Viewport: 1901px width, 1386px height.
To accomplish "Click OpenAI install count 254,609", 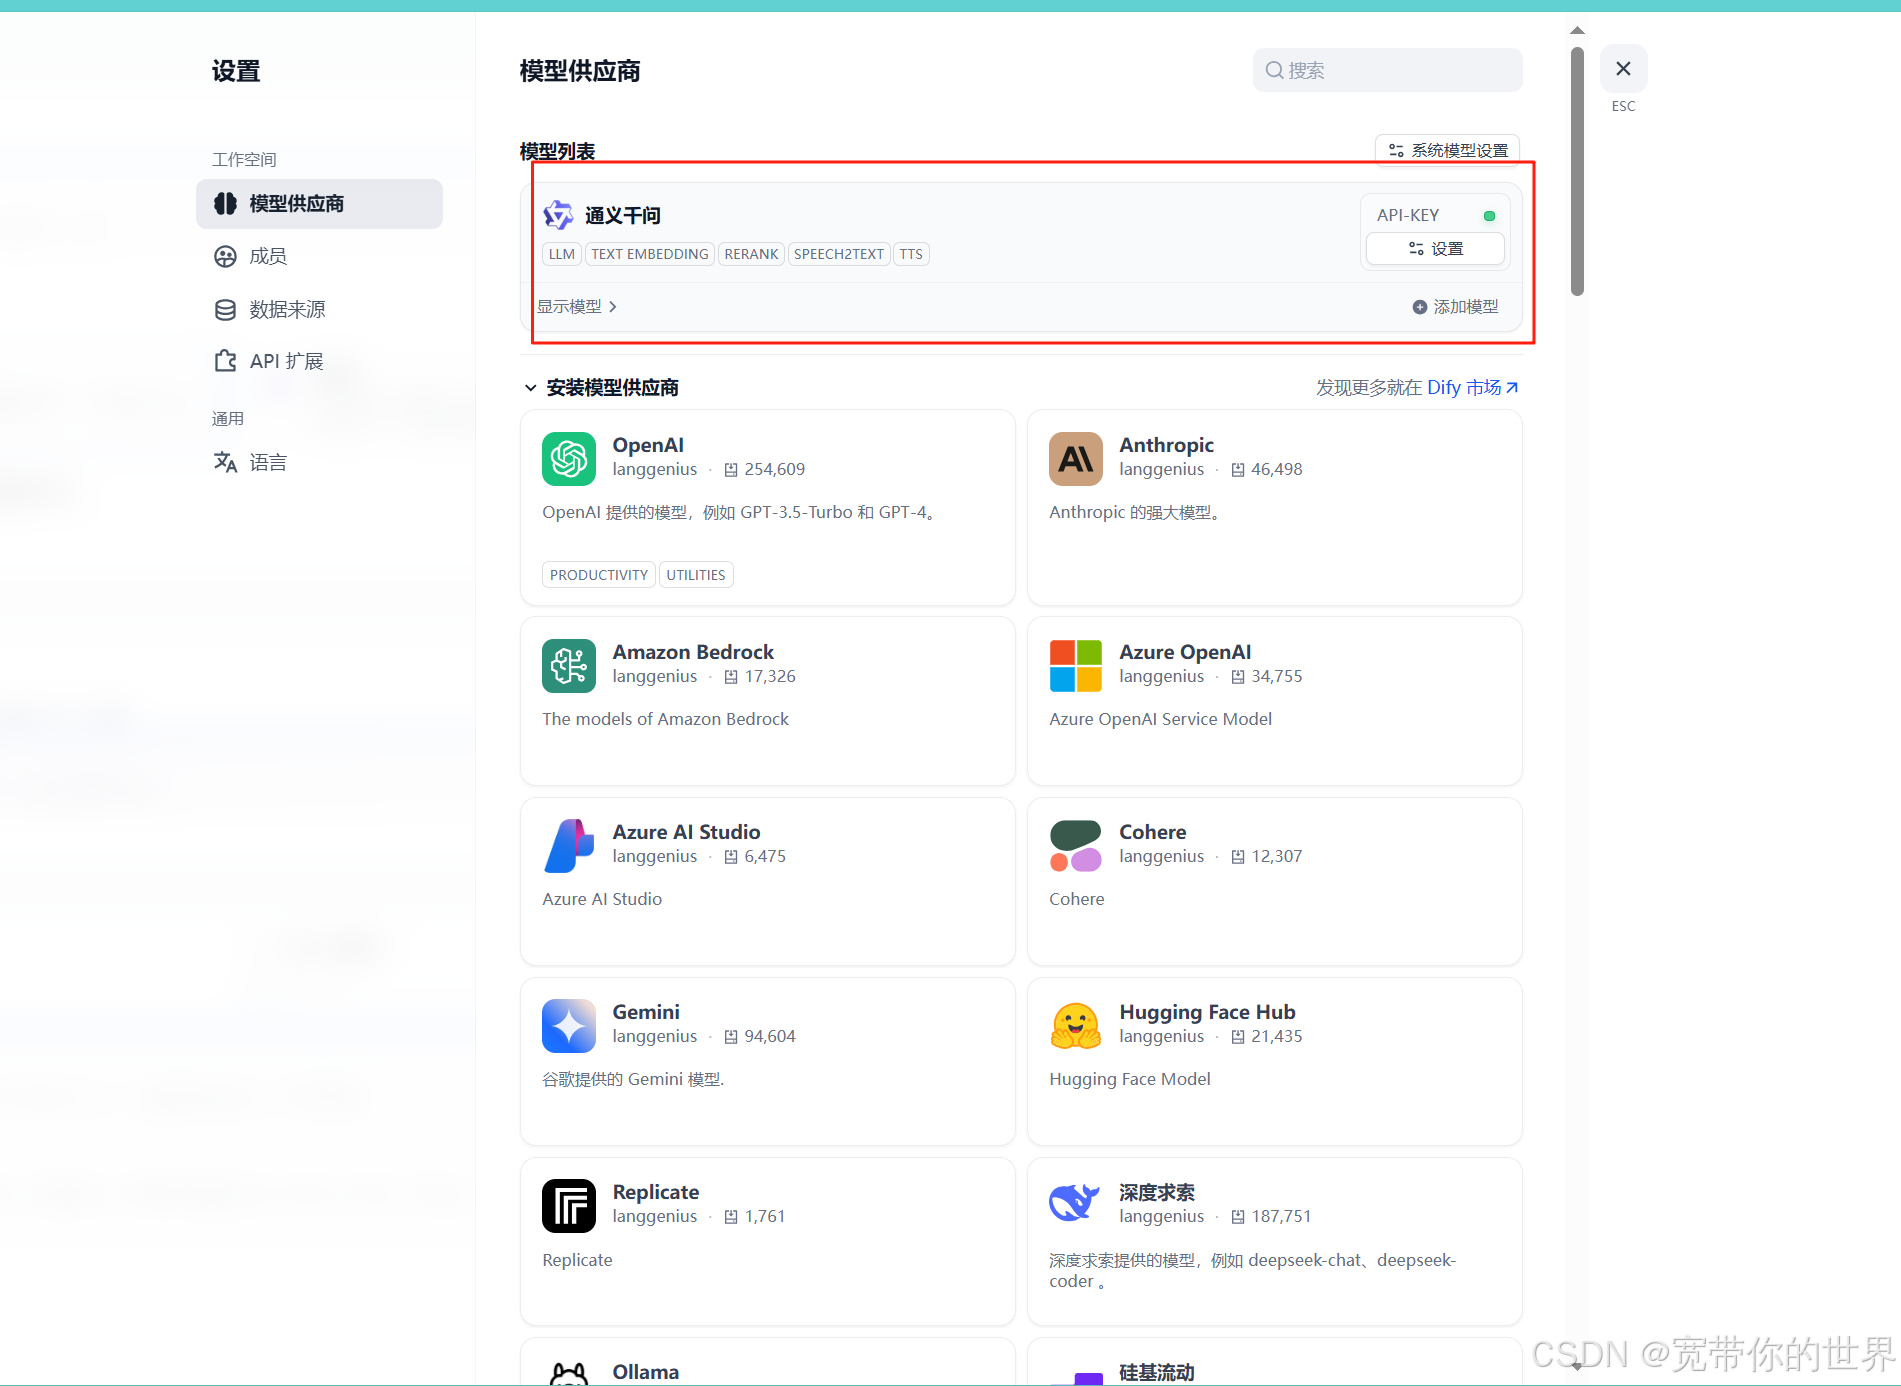I will click(774, 469).
